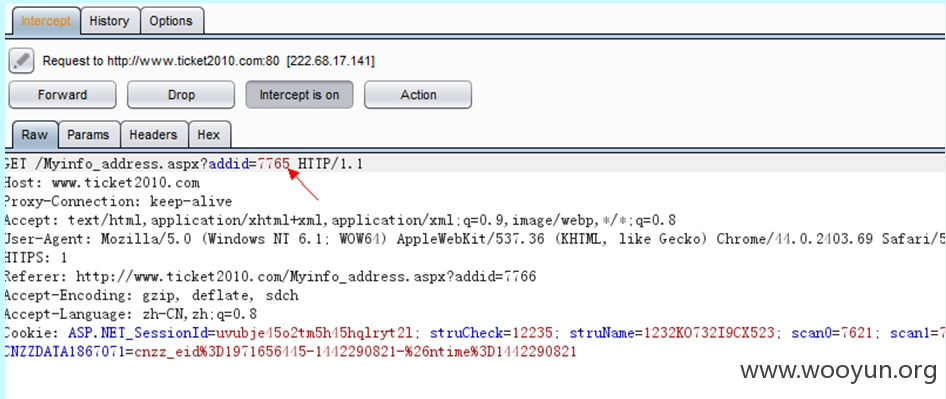This screenshot has width=946, height=399.
Task: Click the Referer header line
Action: [x=269, y=276]
